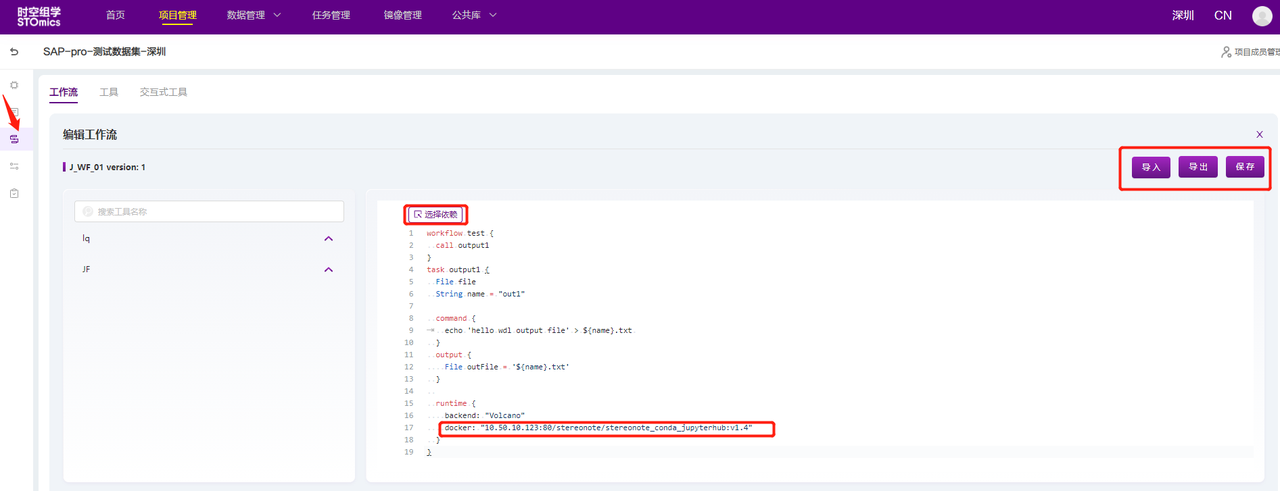Collapse the JF tool group
This screenshot has height=491, width=1280.
[x=328, y=270]
